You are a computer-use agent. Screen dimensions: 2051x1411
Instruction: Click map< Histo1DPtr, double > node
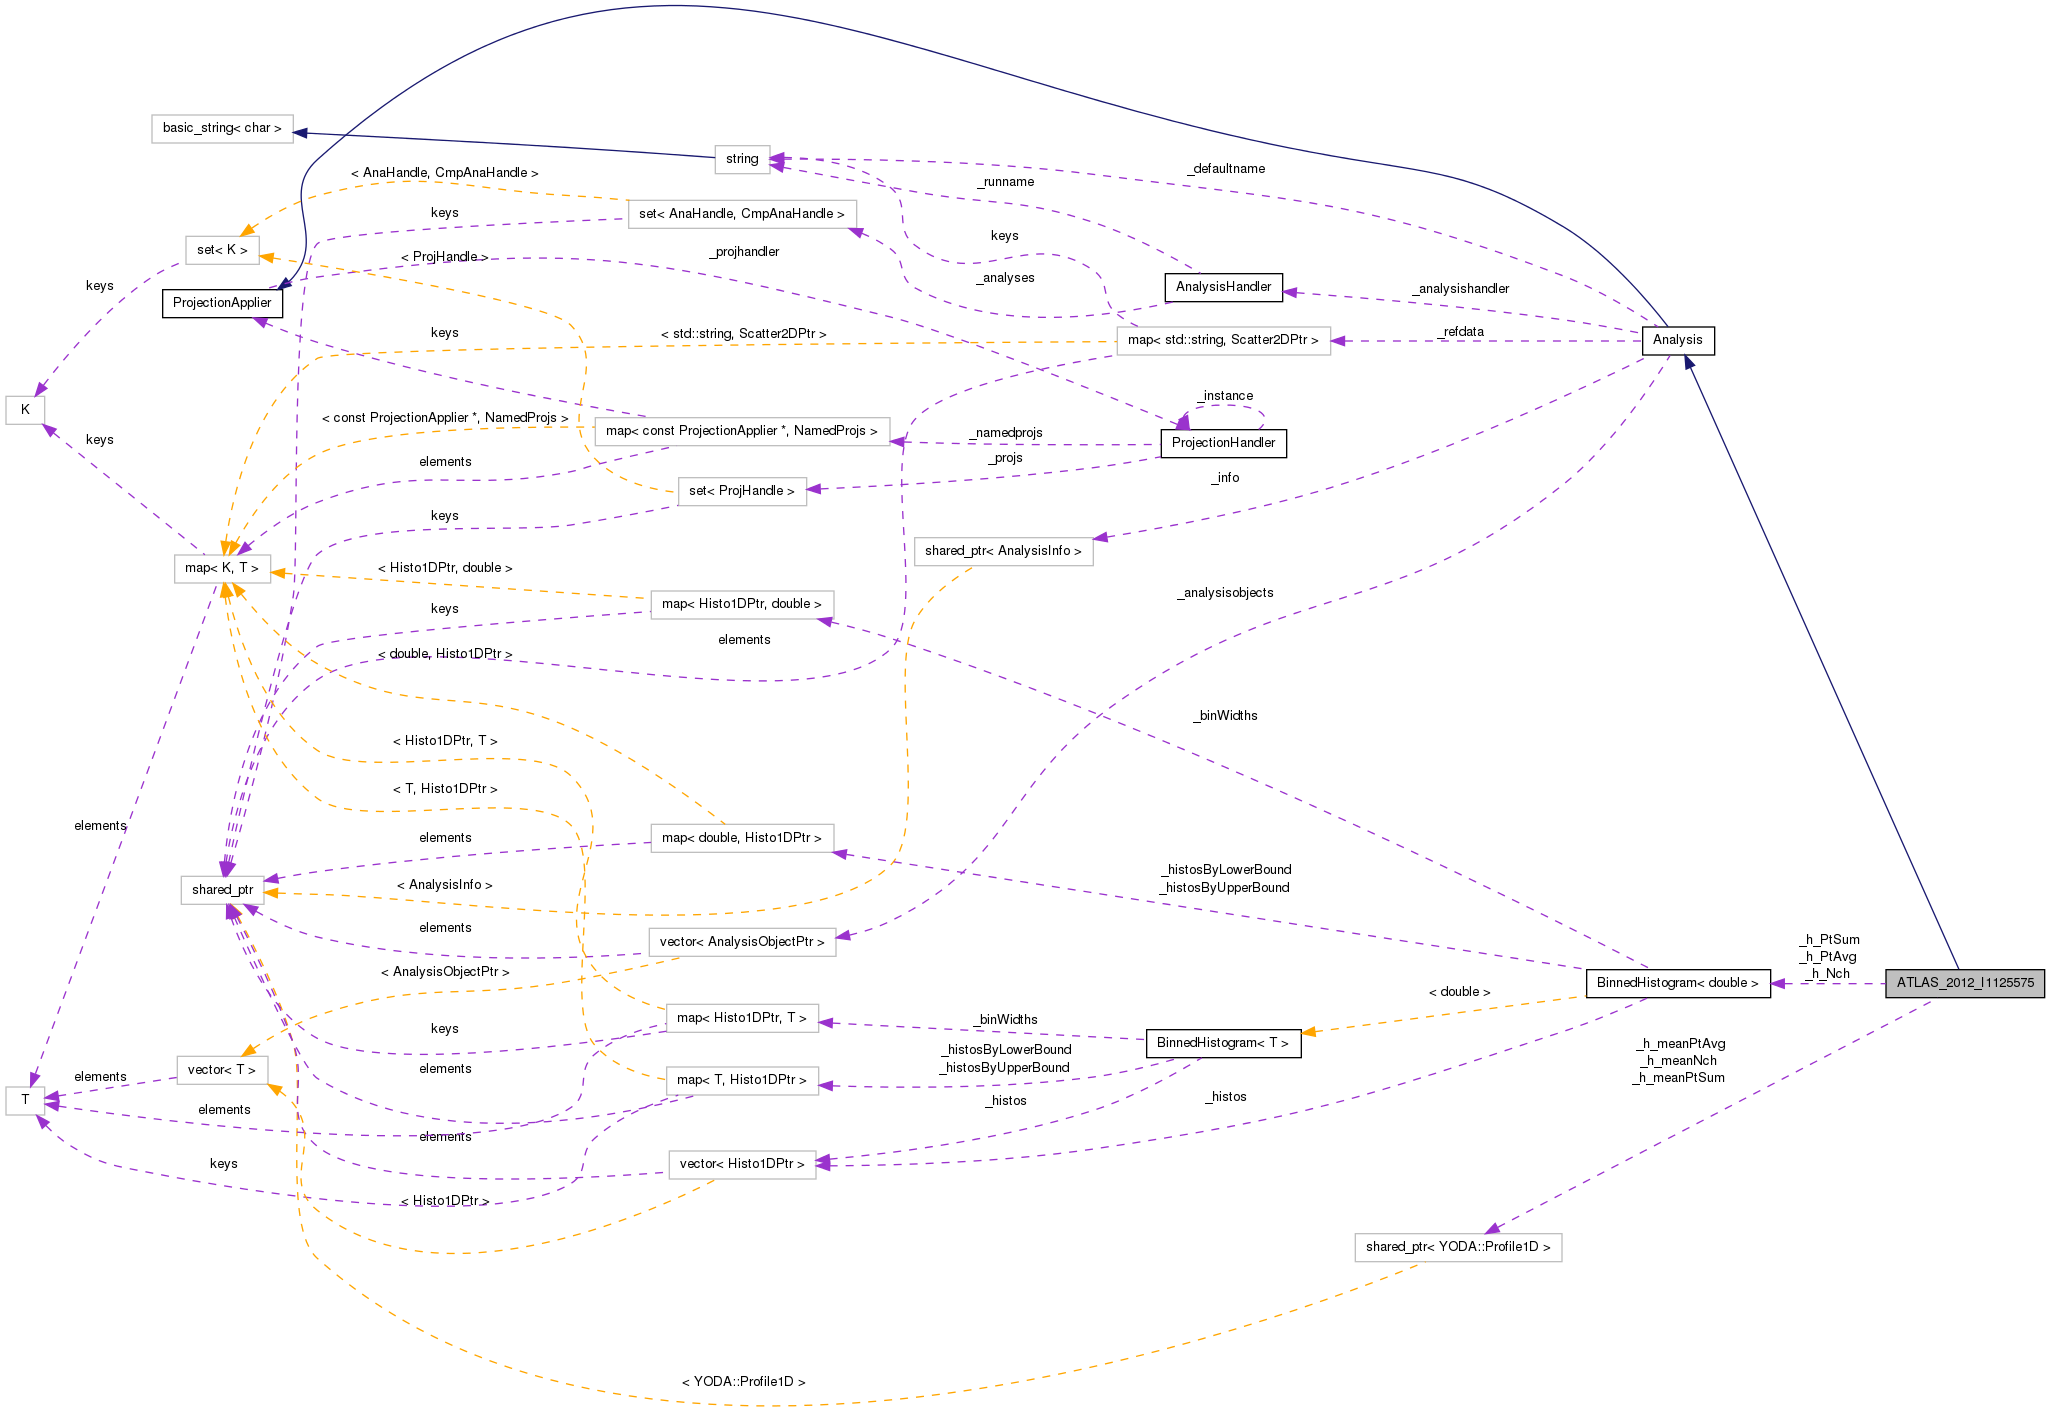tap(742, 604)
